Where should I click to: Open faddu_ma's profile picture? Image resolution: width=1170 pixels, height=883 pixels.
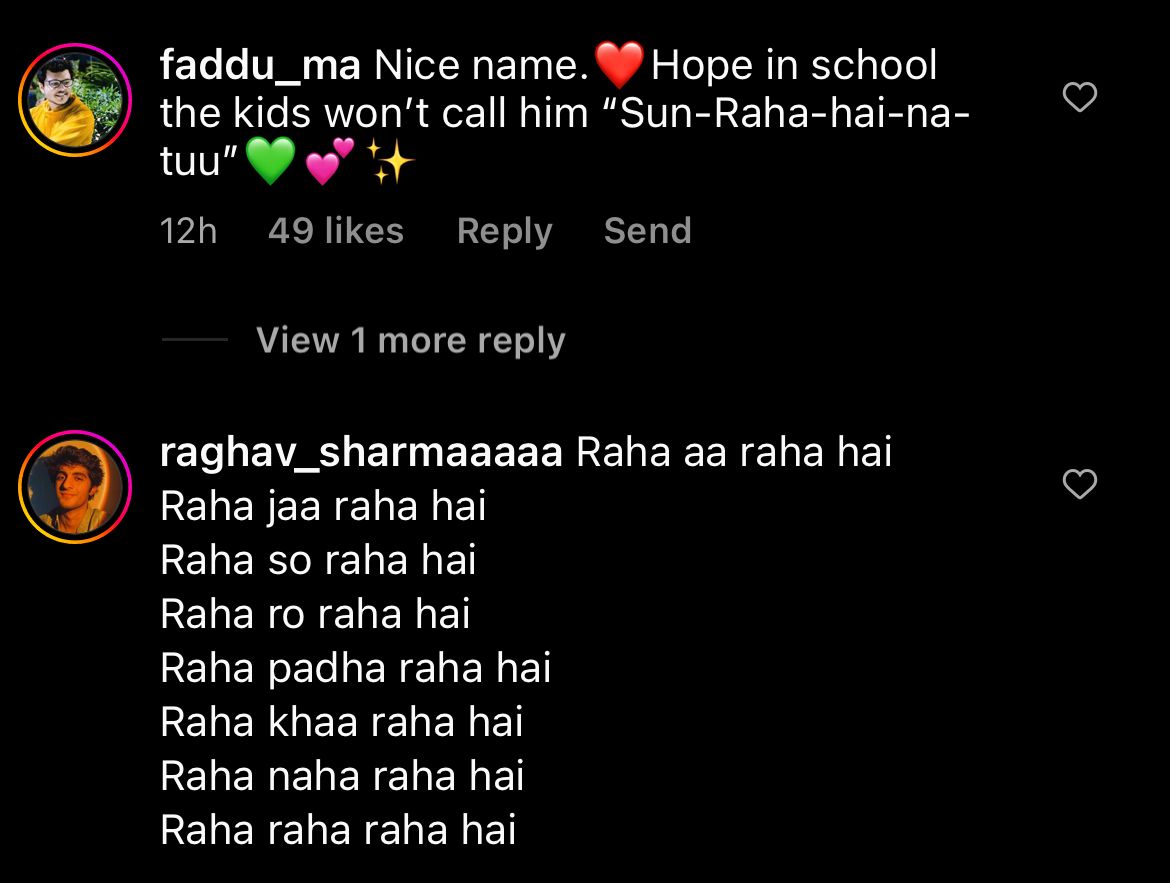click(75, 99)
